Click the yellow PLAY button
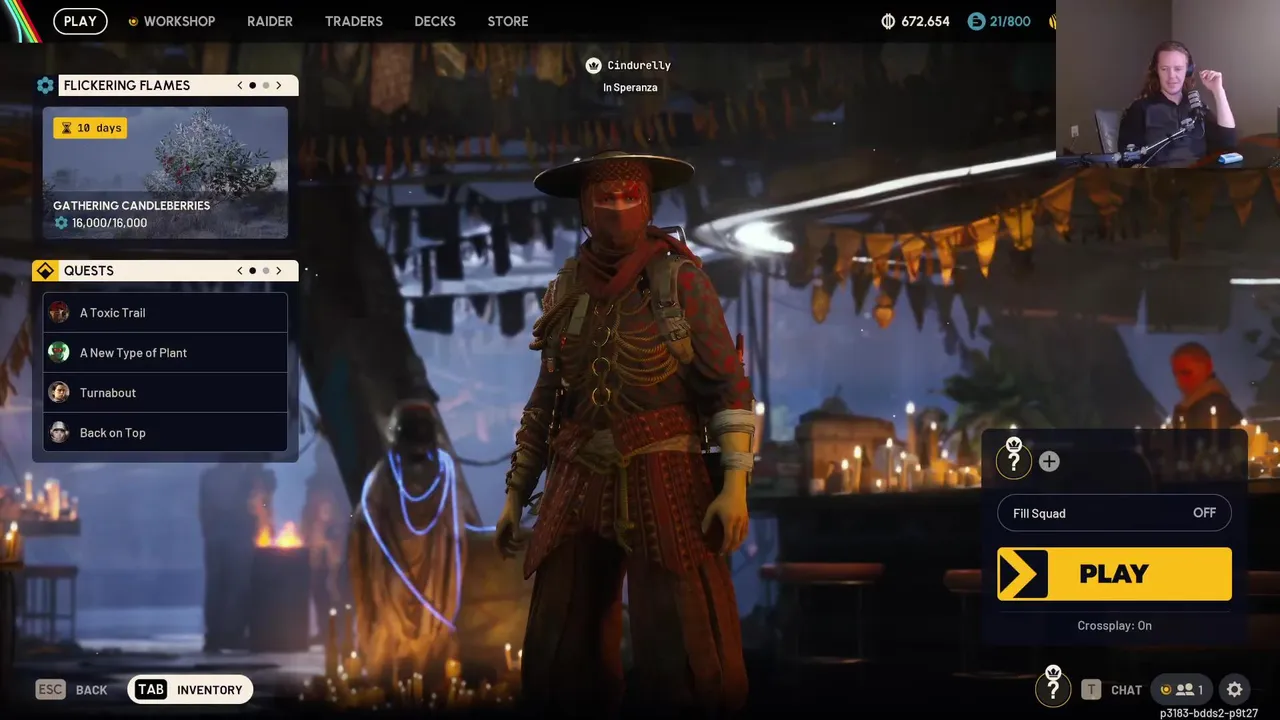This screenshot has width=1280, height=720. coord(1114,574)
